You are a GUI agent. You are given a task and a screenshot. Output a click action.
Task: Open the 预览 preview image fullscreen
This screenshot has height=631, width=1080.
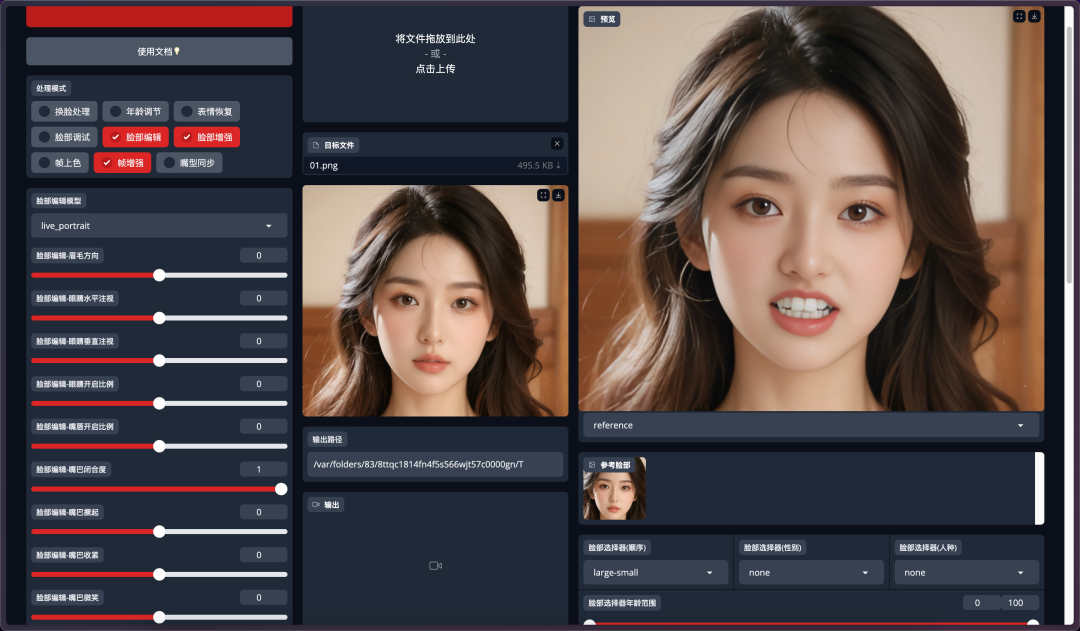(x=1019, y=16)
